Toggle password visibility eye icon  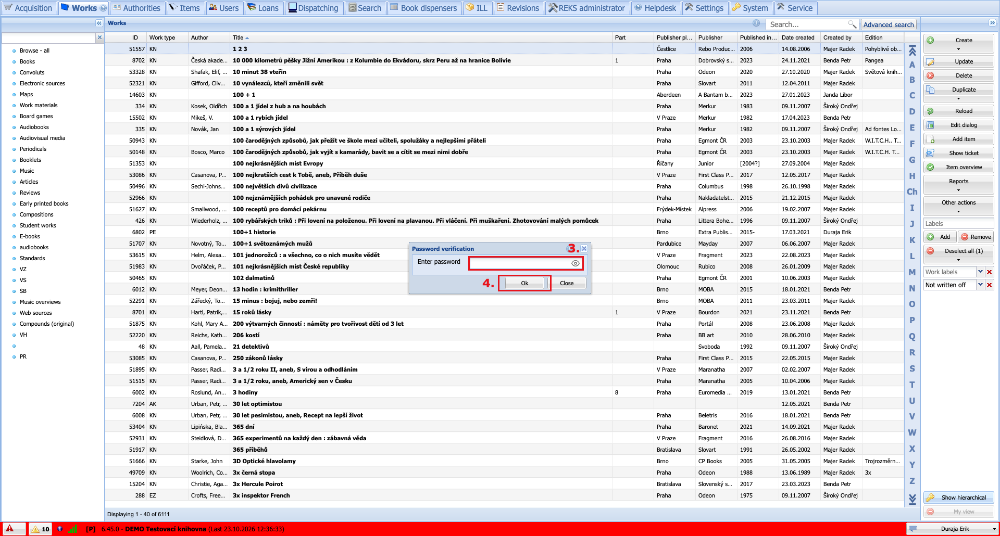pos(575,263)
